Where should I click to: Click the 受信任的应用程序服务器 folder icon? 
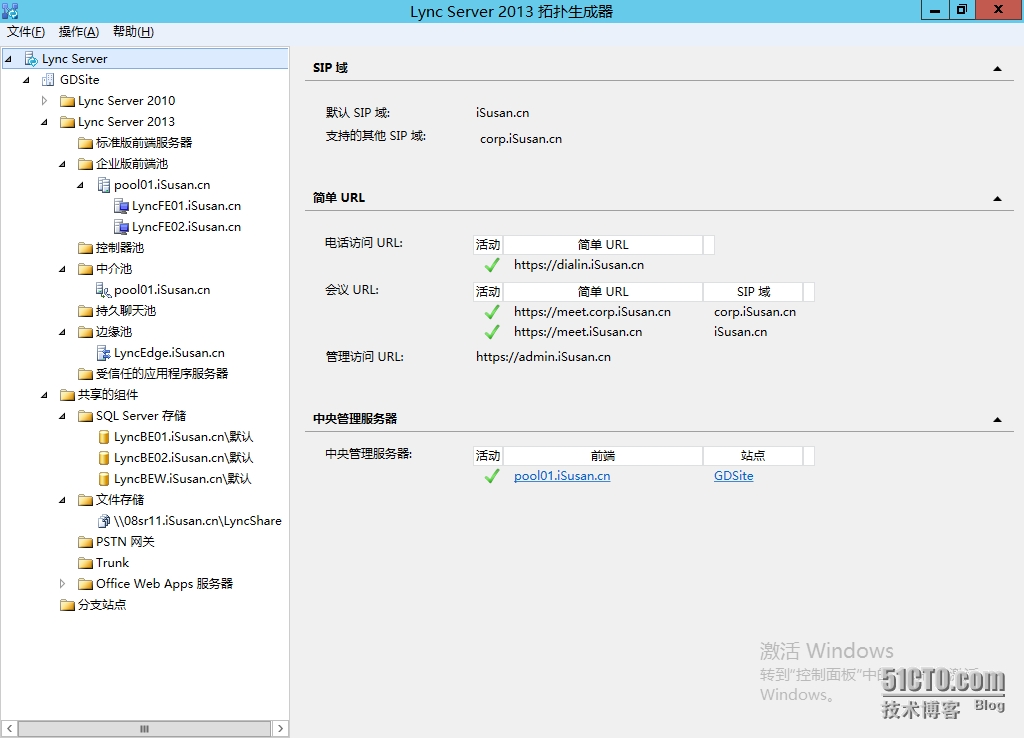85,374
